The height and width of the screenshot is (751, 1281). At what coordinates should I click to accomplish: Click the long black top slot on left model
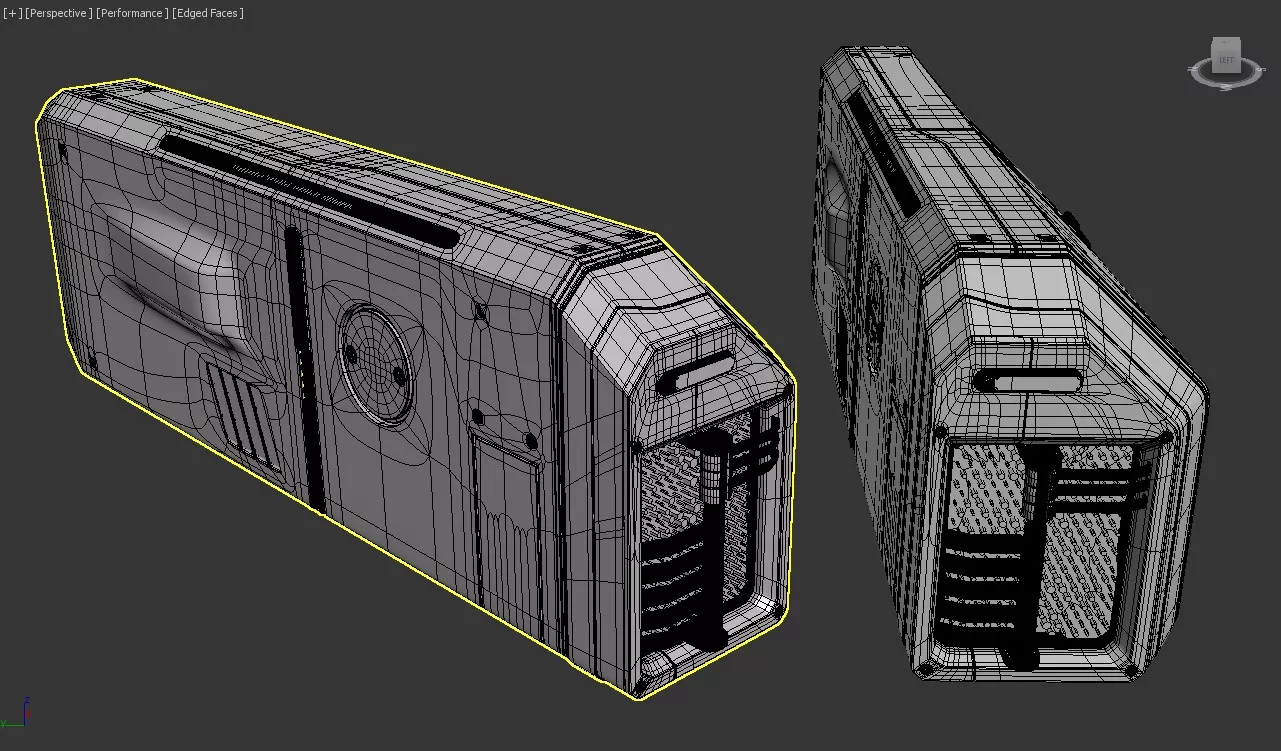click(x=309, y=191)
